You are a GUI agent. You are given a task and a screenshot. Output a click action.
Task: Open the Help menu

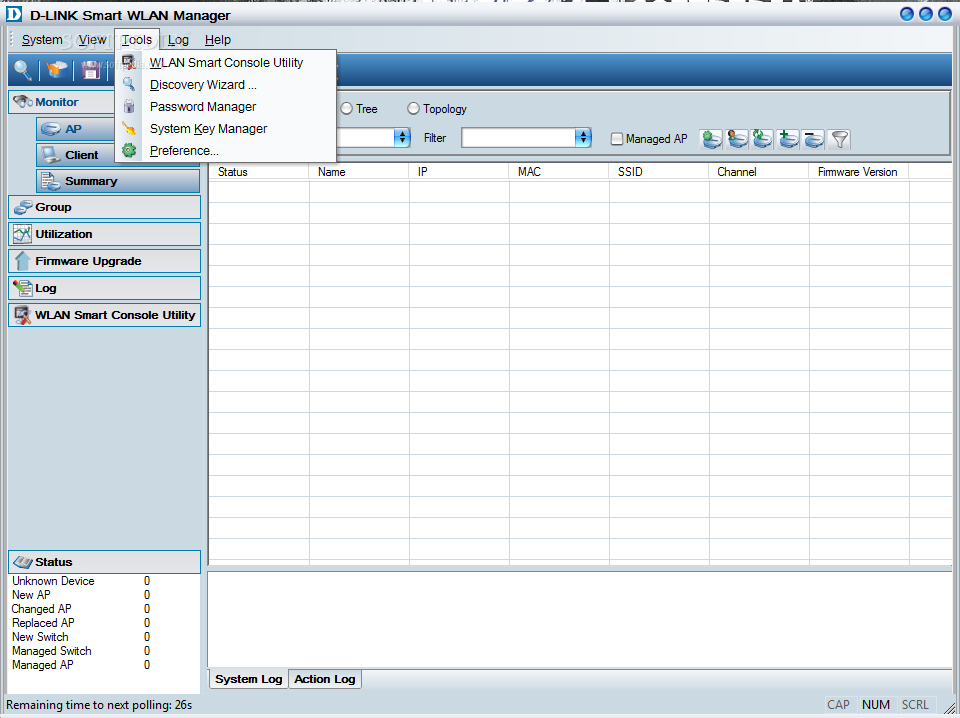coord(217,40)
